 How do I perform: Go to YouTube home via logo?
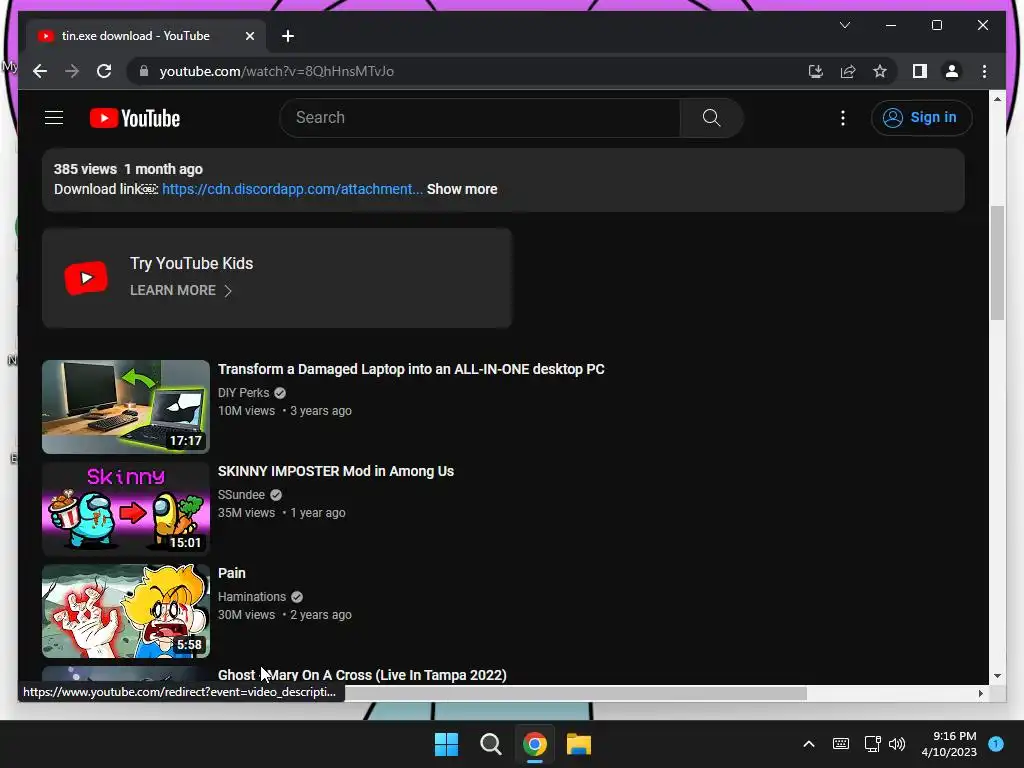(135, 118)
